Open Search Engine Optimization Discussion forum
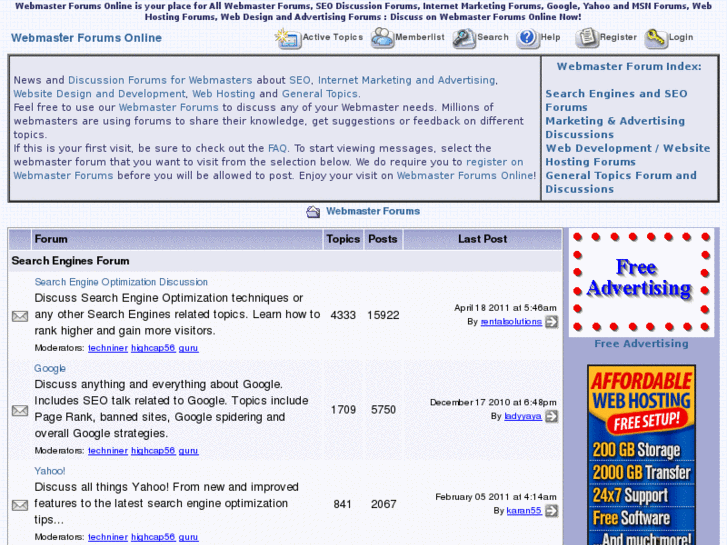 tap(121, 282)
